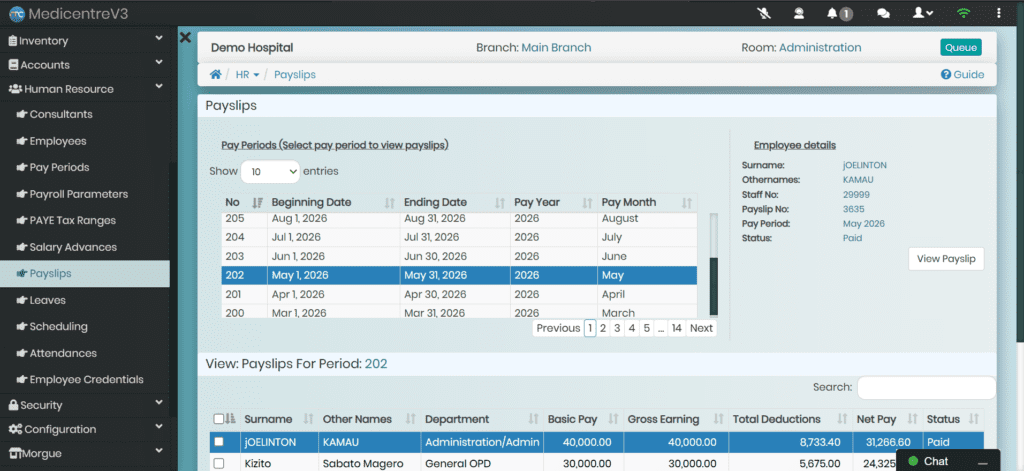Expand the HR breadcrumb dropdown
The width and height of the screenshot is (1024, 471).
coord(248,74)
